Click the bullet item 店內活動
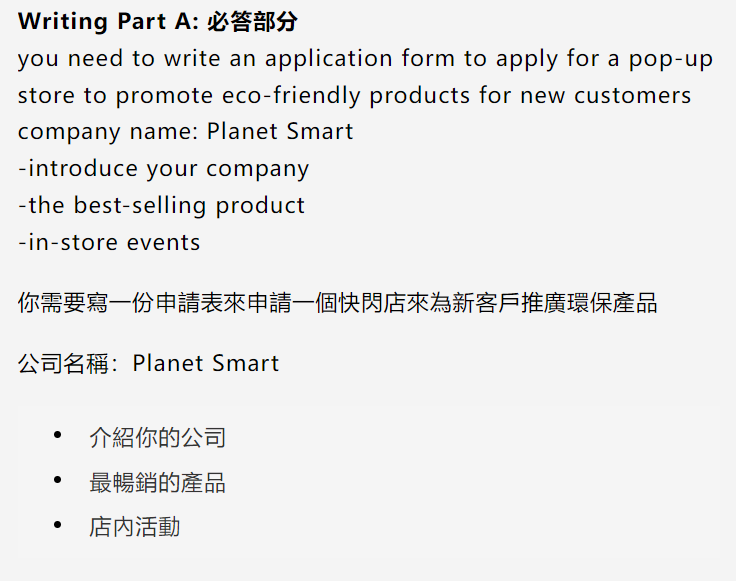736x581 pixels. [135, 527]
